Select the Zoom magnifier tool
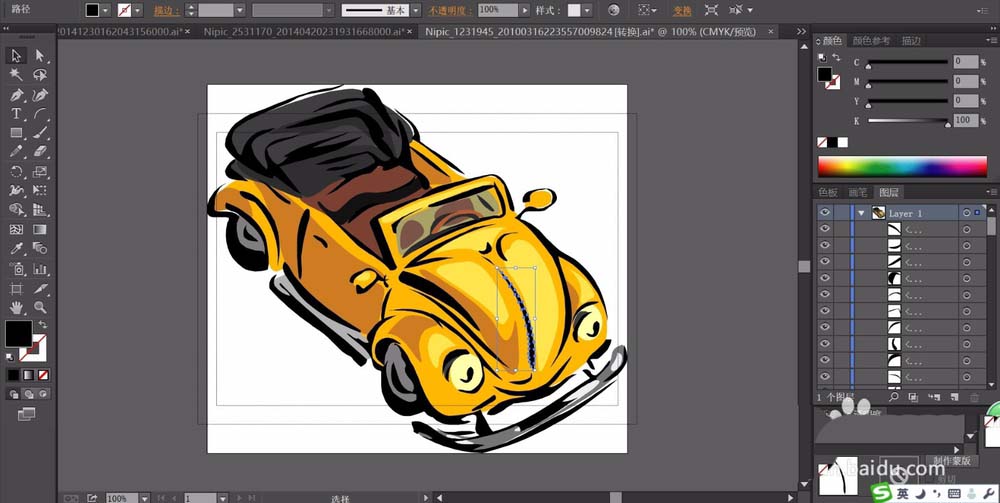This screenshot has height=503, width=1000. coord(40,307)
